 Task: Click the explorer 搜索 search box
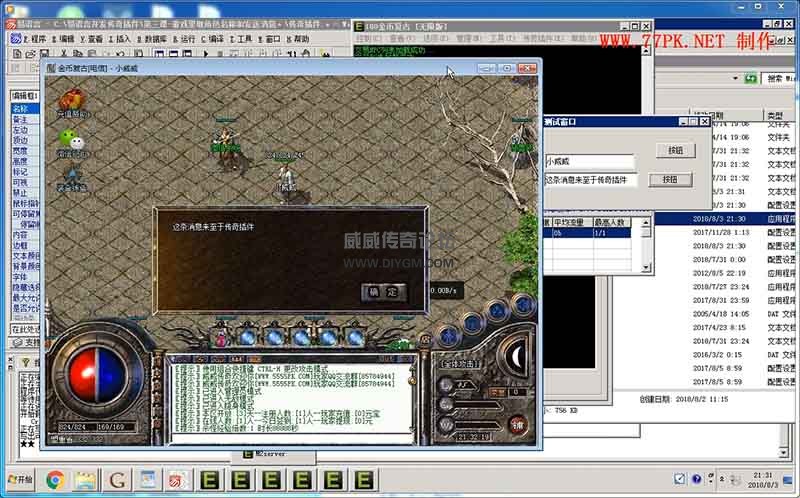point(780,79)
